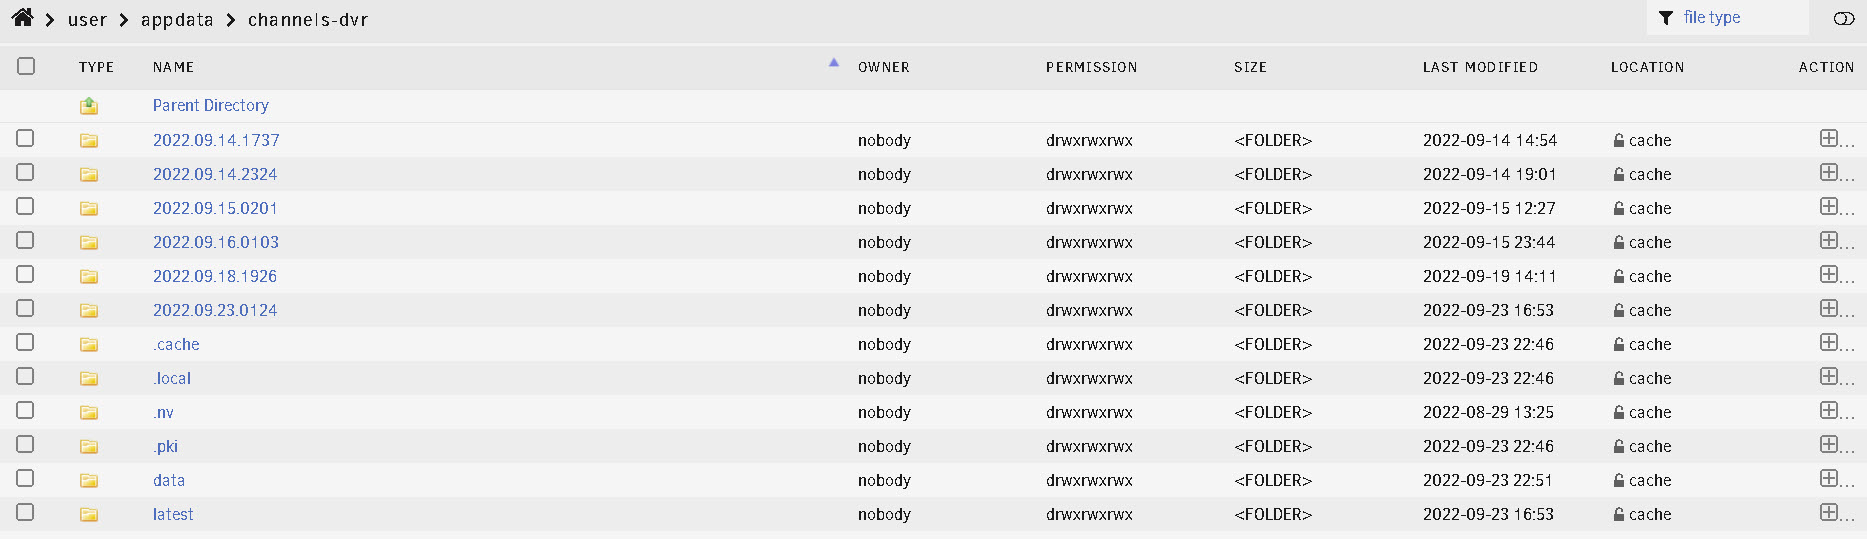1867x539 pixels.
Task: Select the checkbox for .local folder
Action: [x=26, y=377]
